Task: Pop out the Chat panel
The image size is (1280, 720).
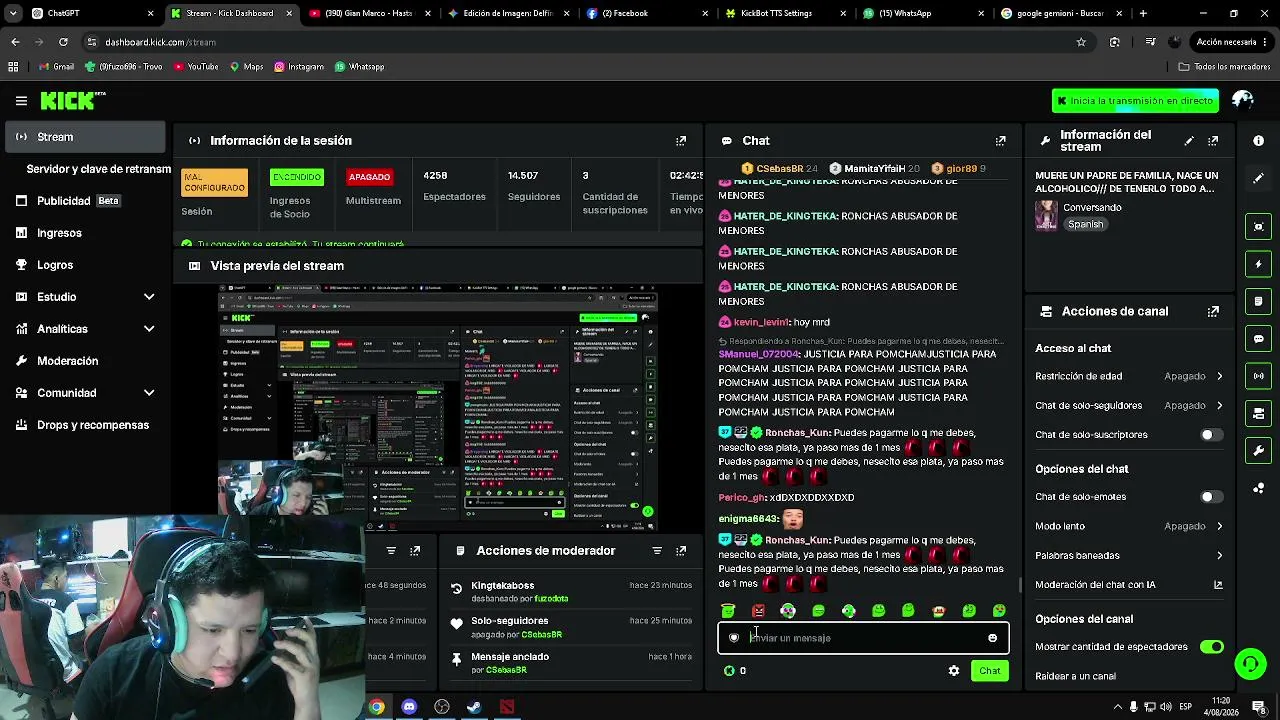Action: [x=1000, y=141]
